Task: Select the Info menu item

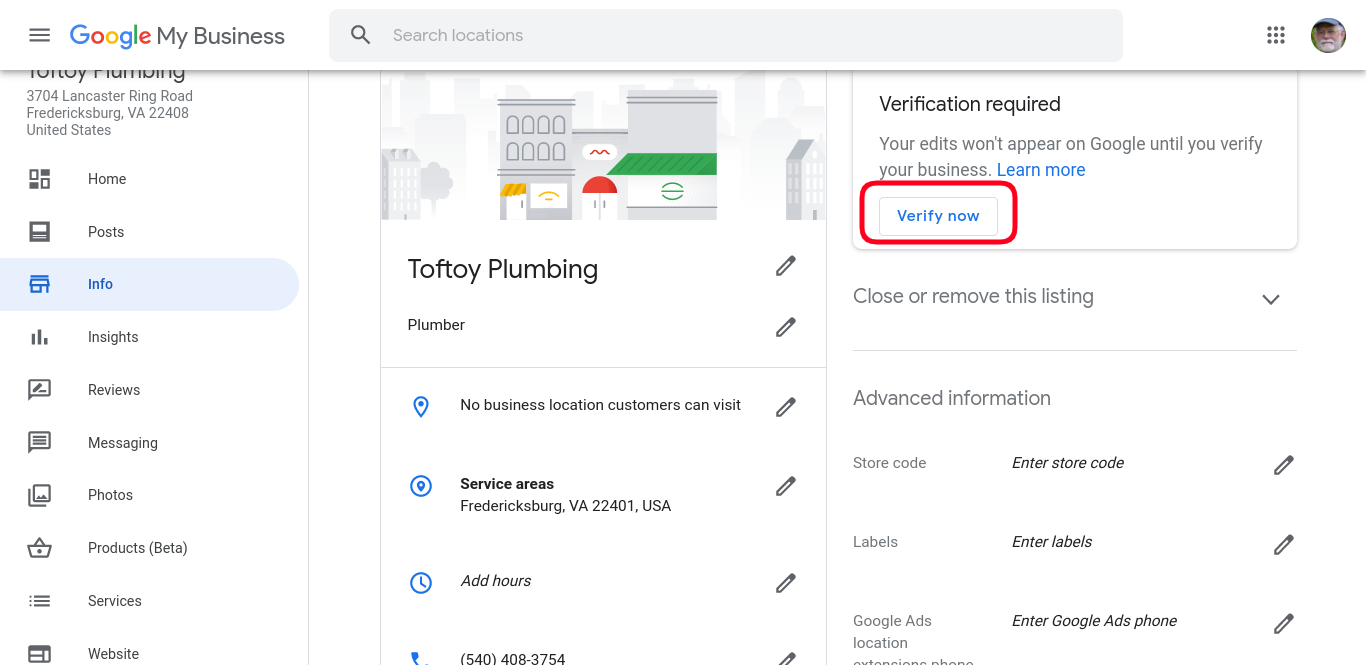Action: click(x=149, y=284)
